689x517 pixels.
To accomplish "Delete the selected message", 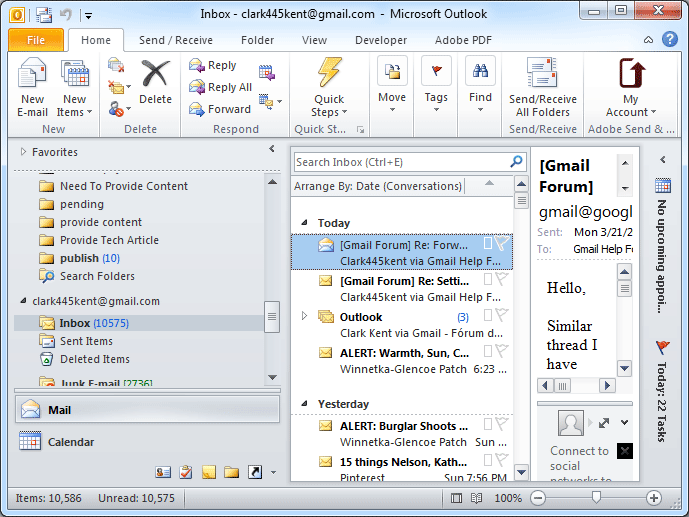I will [x=155, y=83].
